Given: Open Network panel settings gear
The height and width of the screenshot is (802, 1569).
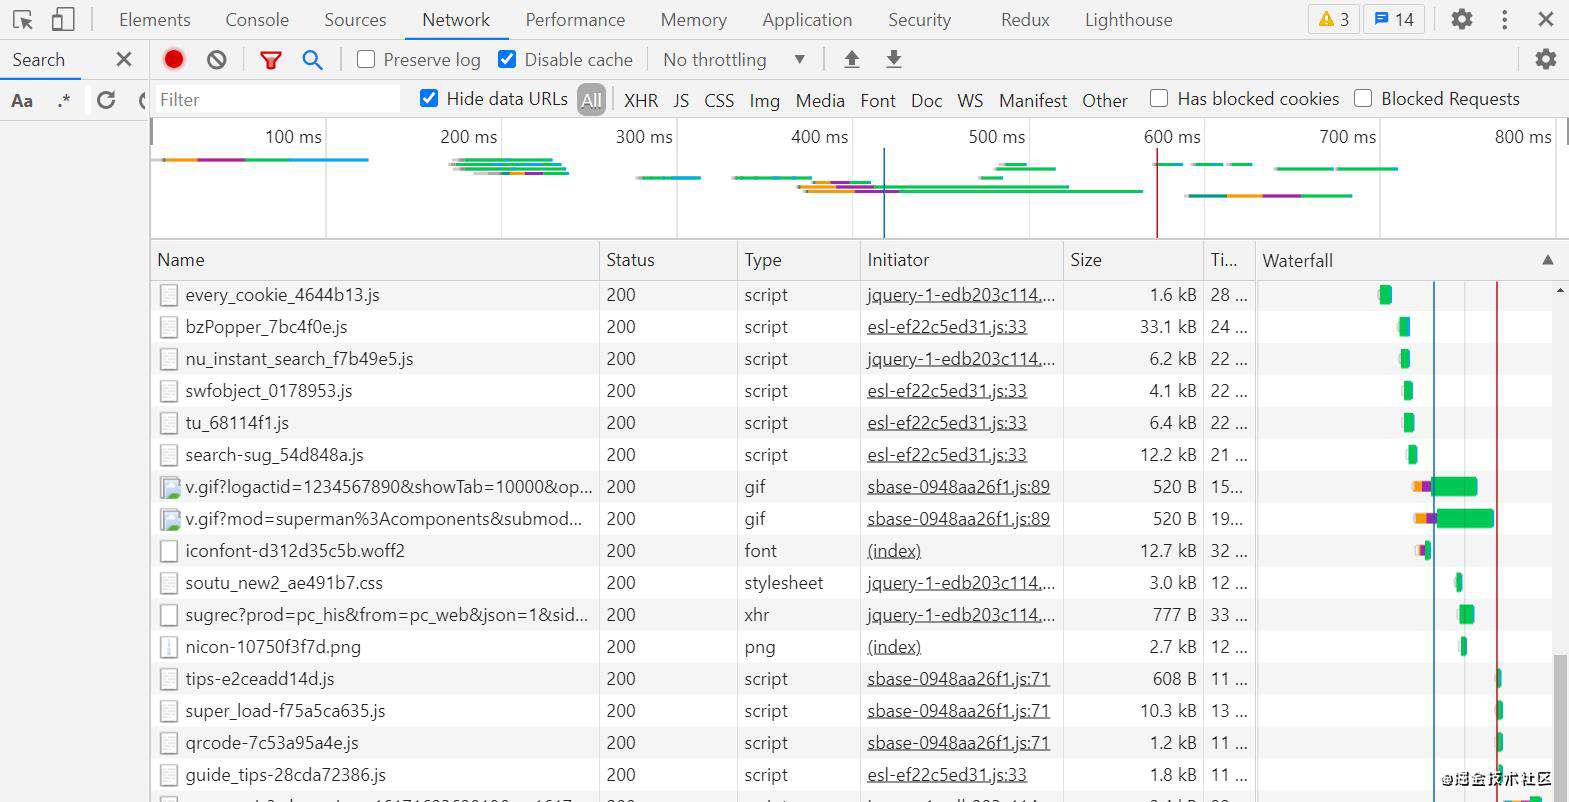Looking at the screenshot, I should coord(1546,59).
